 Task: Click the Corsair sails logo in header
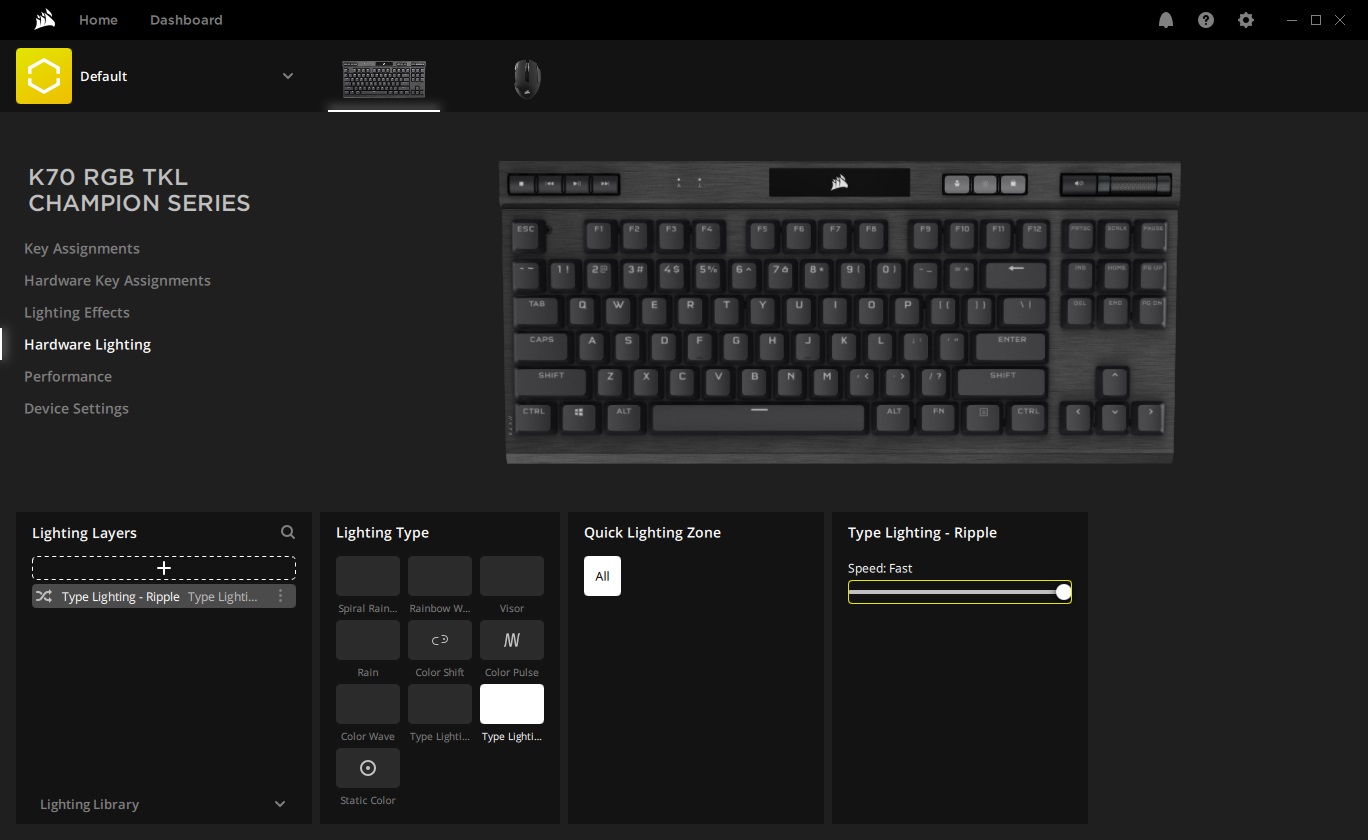pos(44,20)
